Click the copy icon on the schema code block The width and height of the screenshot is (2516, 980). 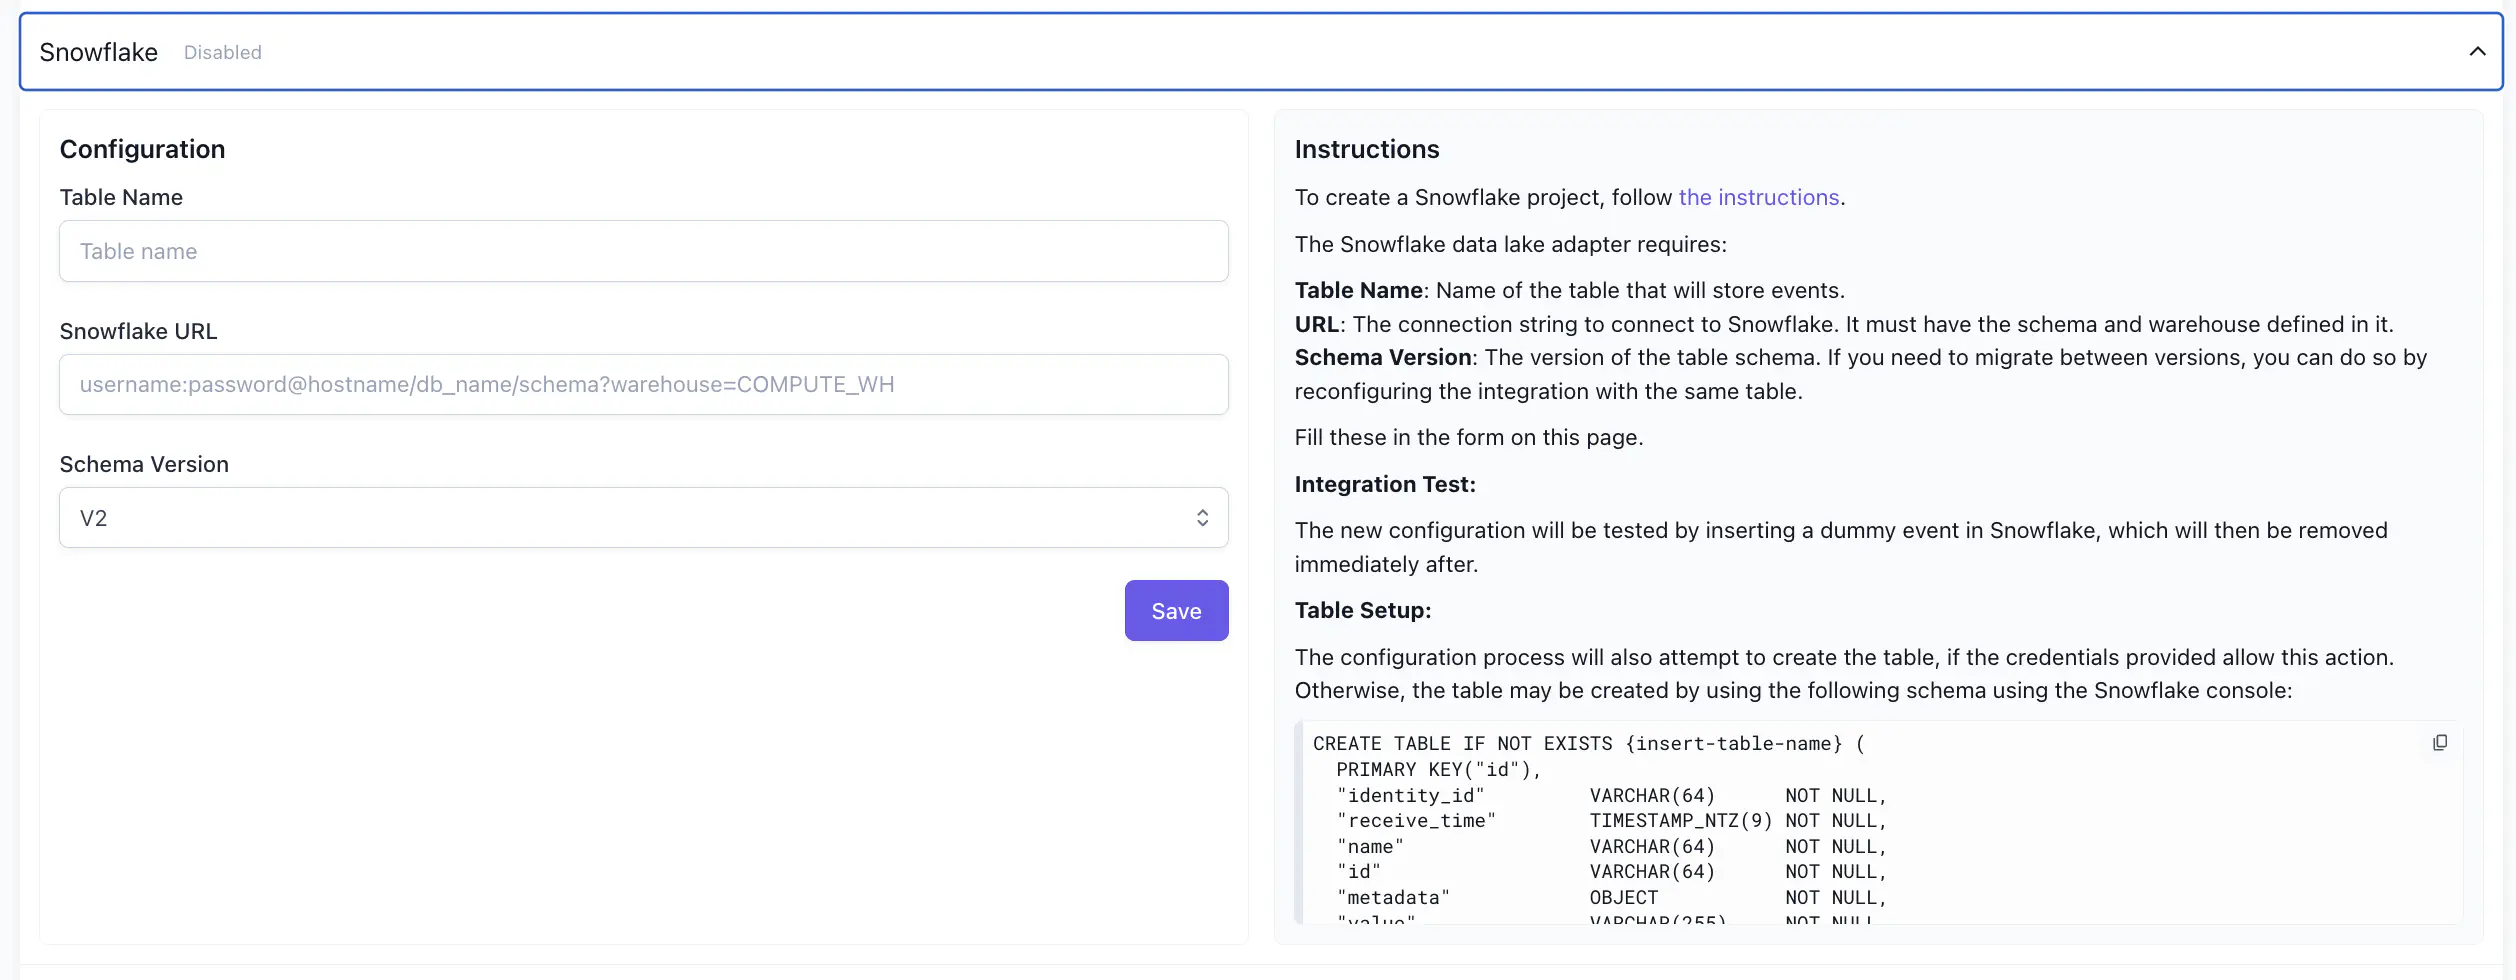point(2440,741)
